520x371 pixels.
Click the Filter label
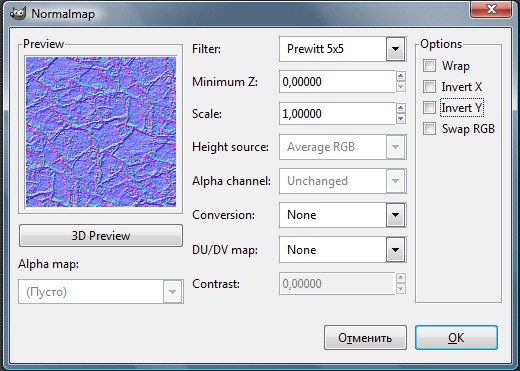pyautogui.click(x=206, y=49)
